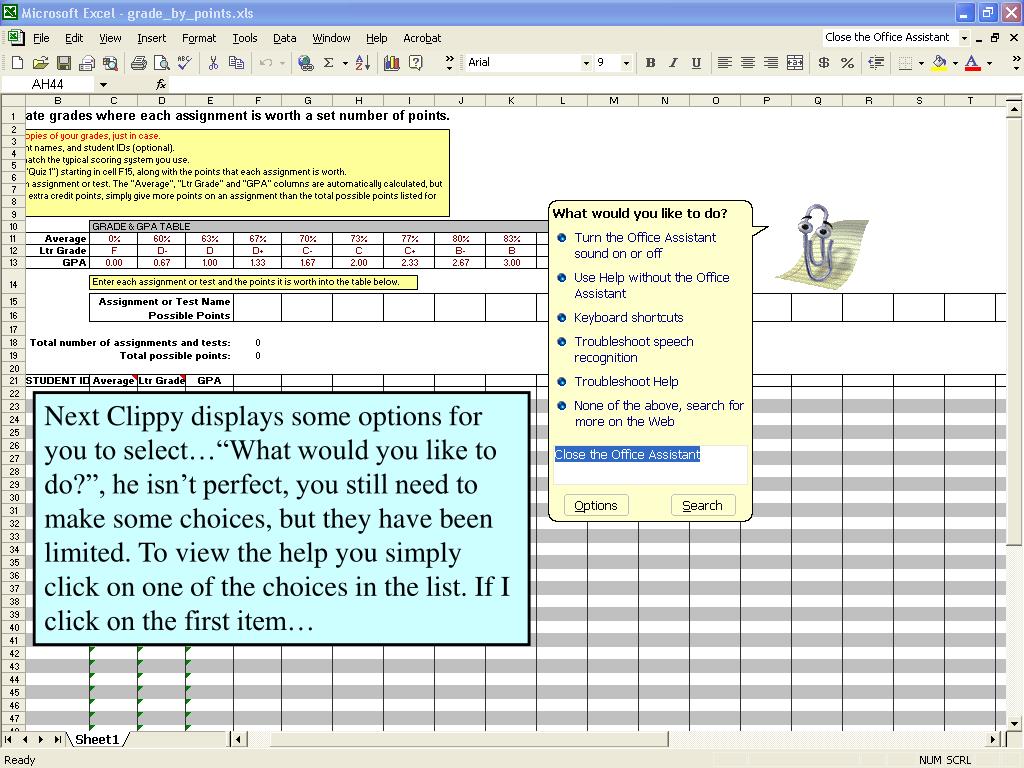Click the vertical scrollbar down arrow
This screenshot has height=768, width=1024.
coord(1014,723)
